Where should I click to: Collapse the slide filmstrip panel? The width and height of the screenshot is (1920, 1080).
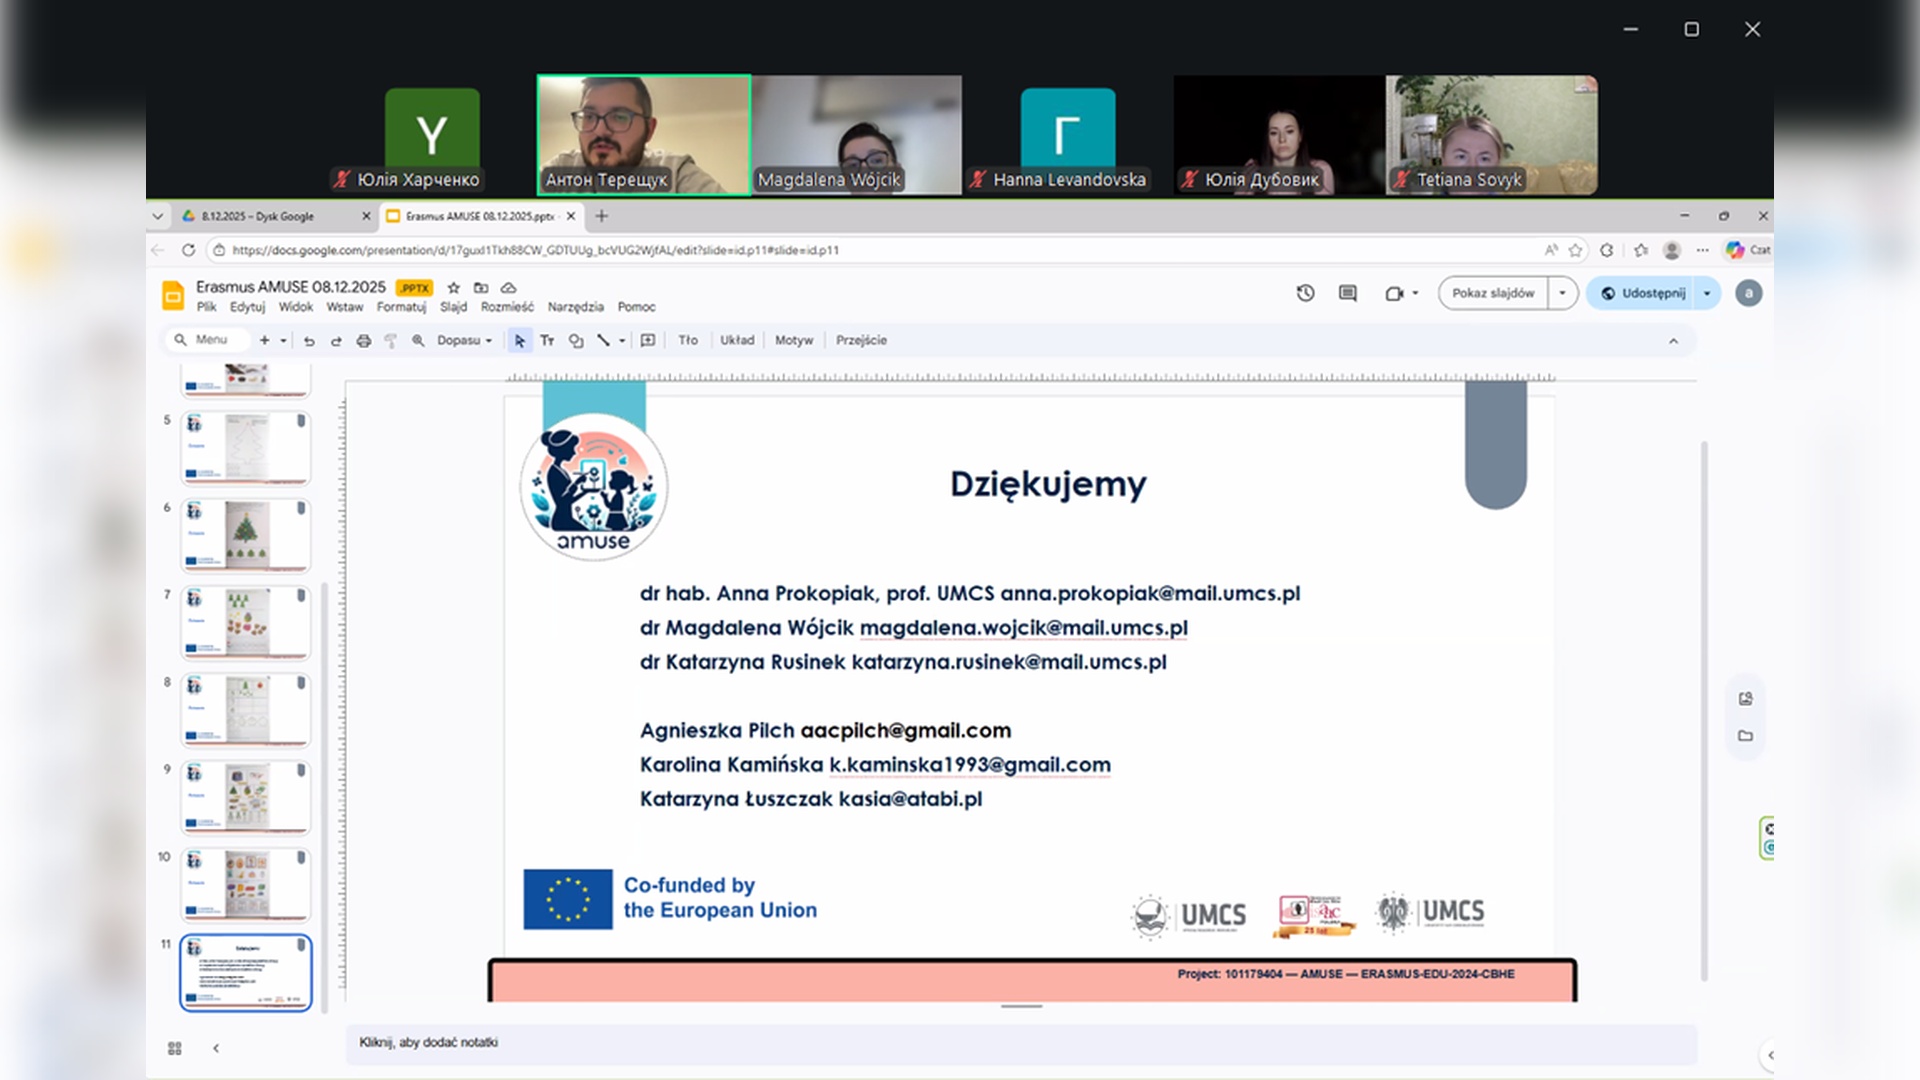tap(216, 1048)
